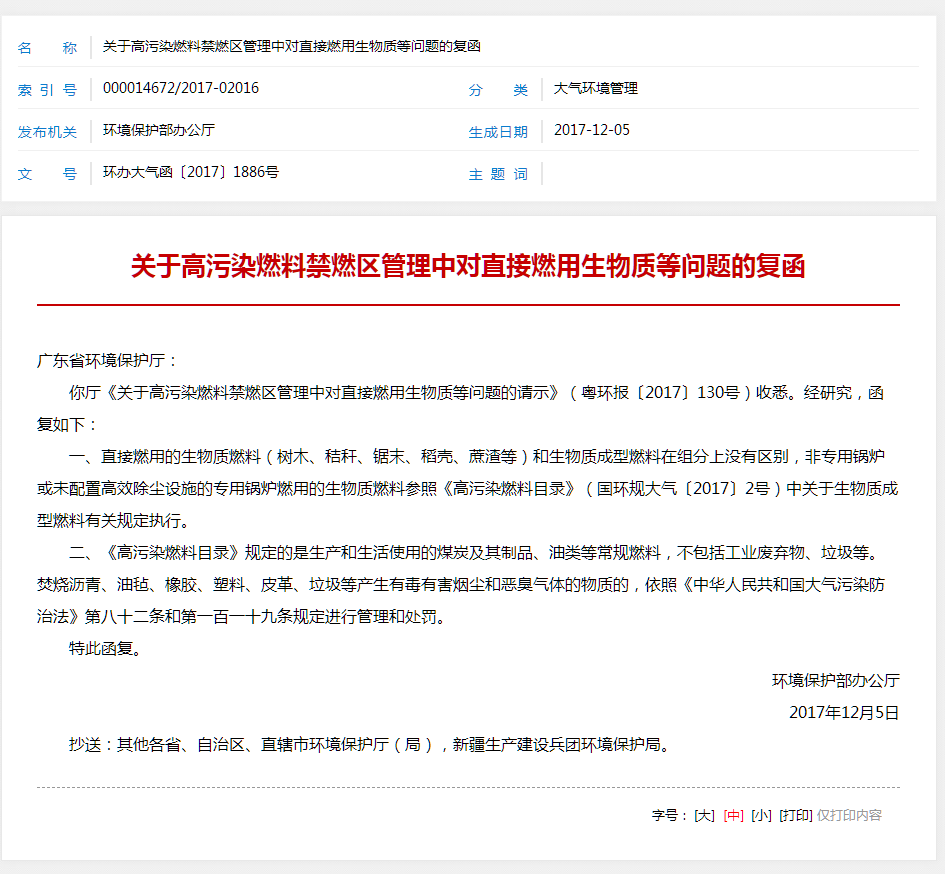Click the document title heading 关于高污染燃料禁燃区管理的复函
Image resolution: width=945 pixels, height=874 pixels.
pos(472,268)
